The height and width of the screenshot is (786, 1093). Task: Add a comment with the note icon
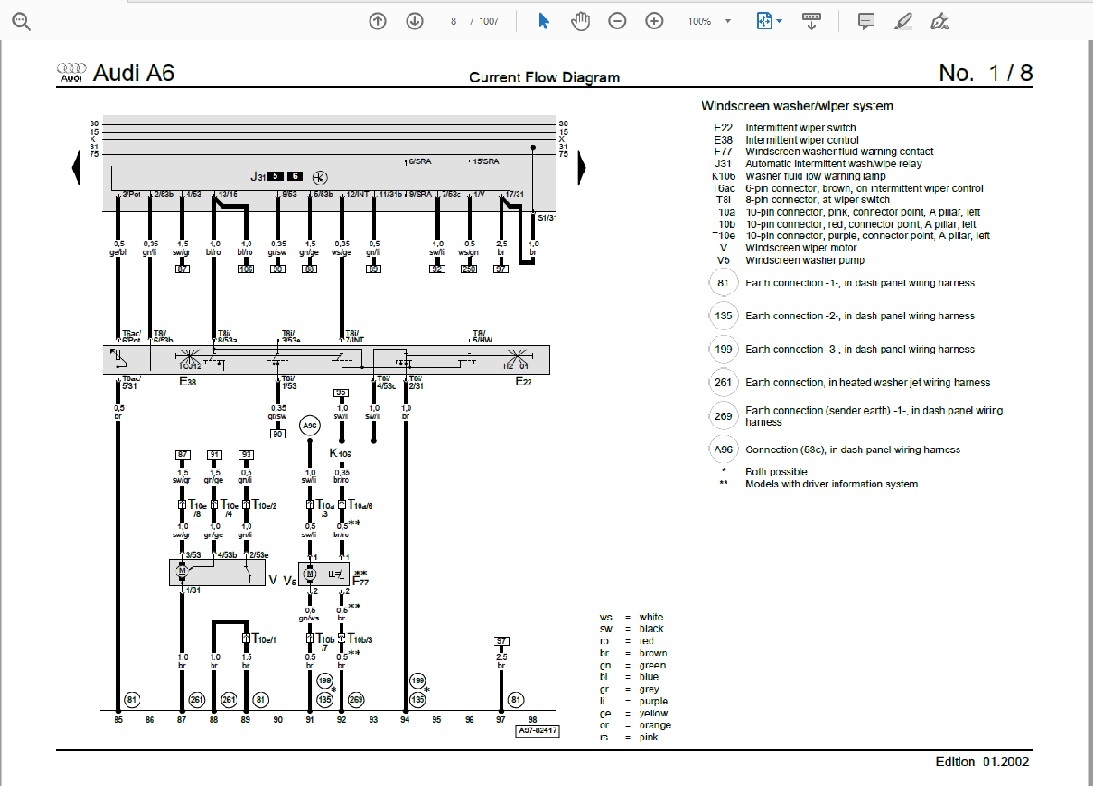click(866, 22)
